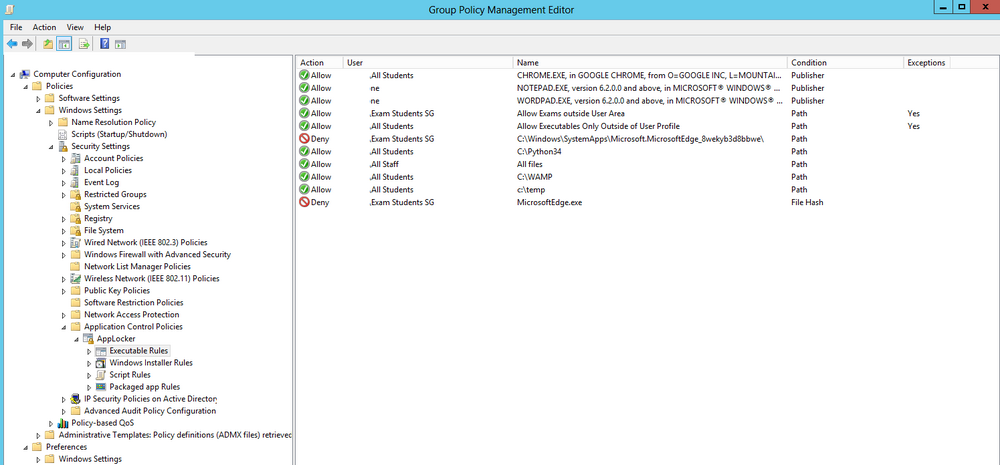
Task: Expand the Script Rules node
Action: [89, 375]
